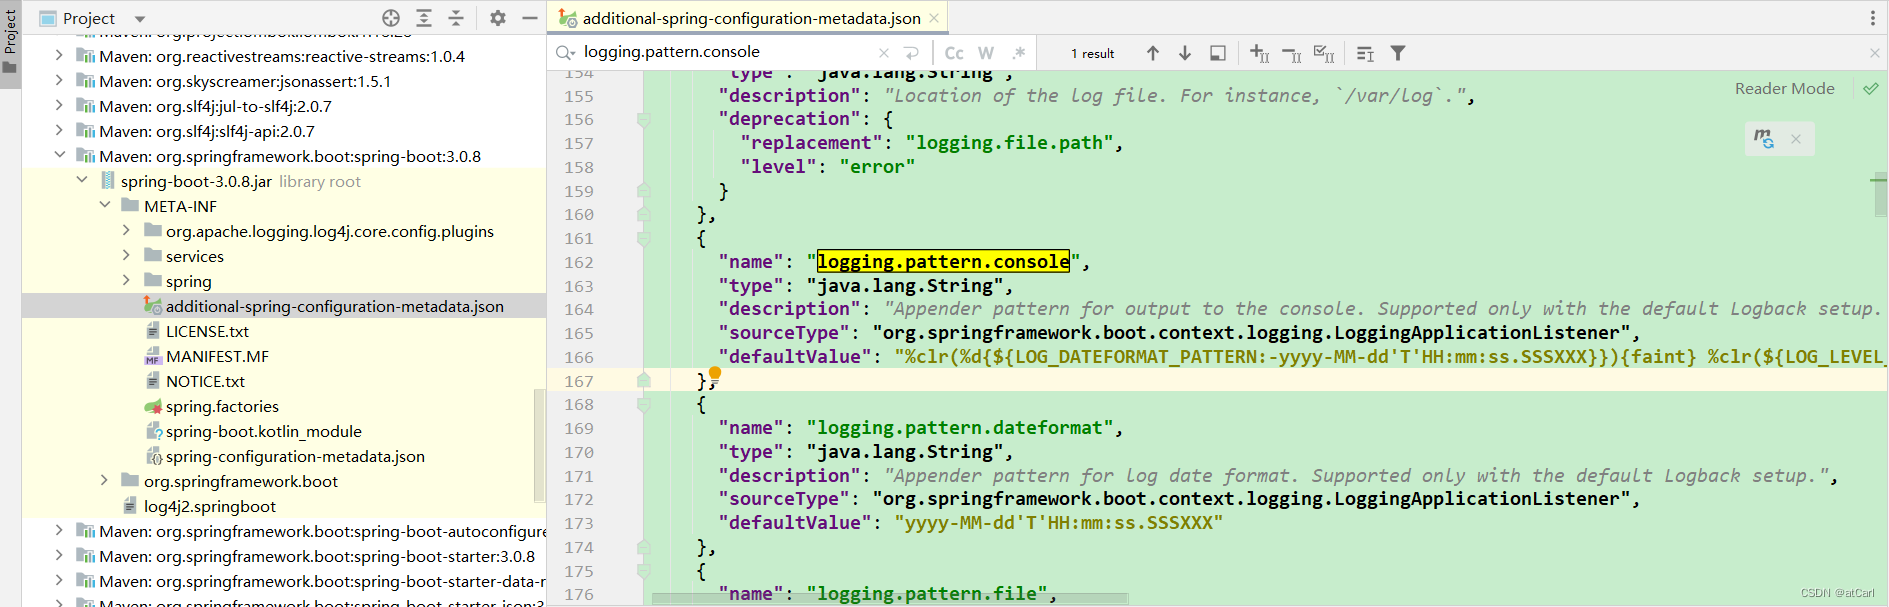Open search filter options
1889x607 pixels.
pos(1398,53)
